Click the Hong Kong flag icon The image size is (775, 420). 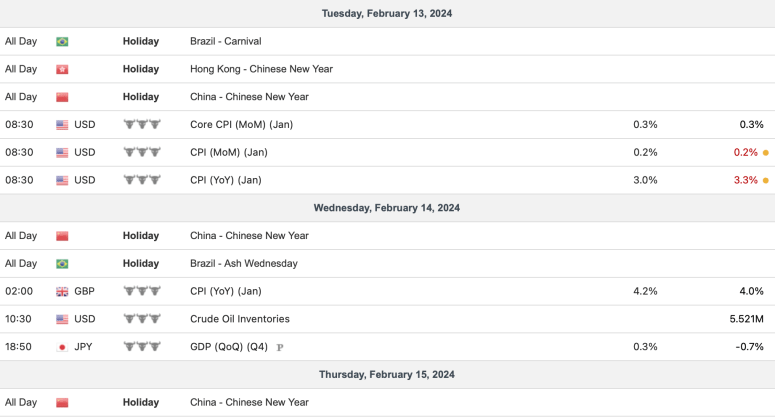62,70
